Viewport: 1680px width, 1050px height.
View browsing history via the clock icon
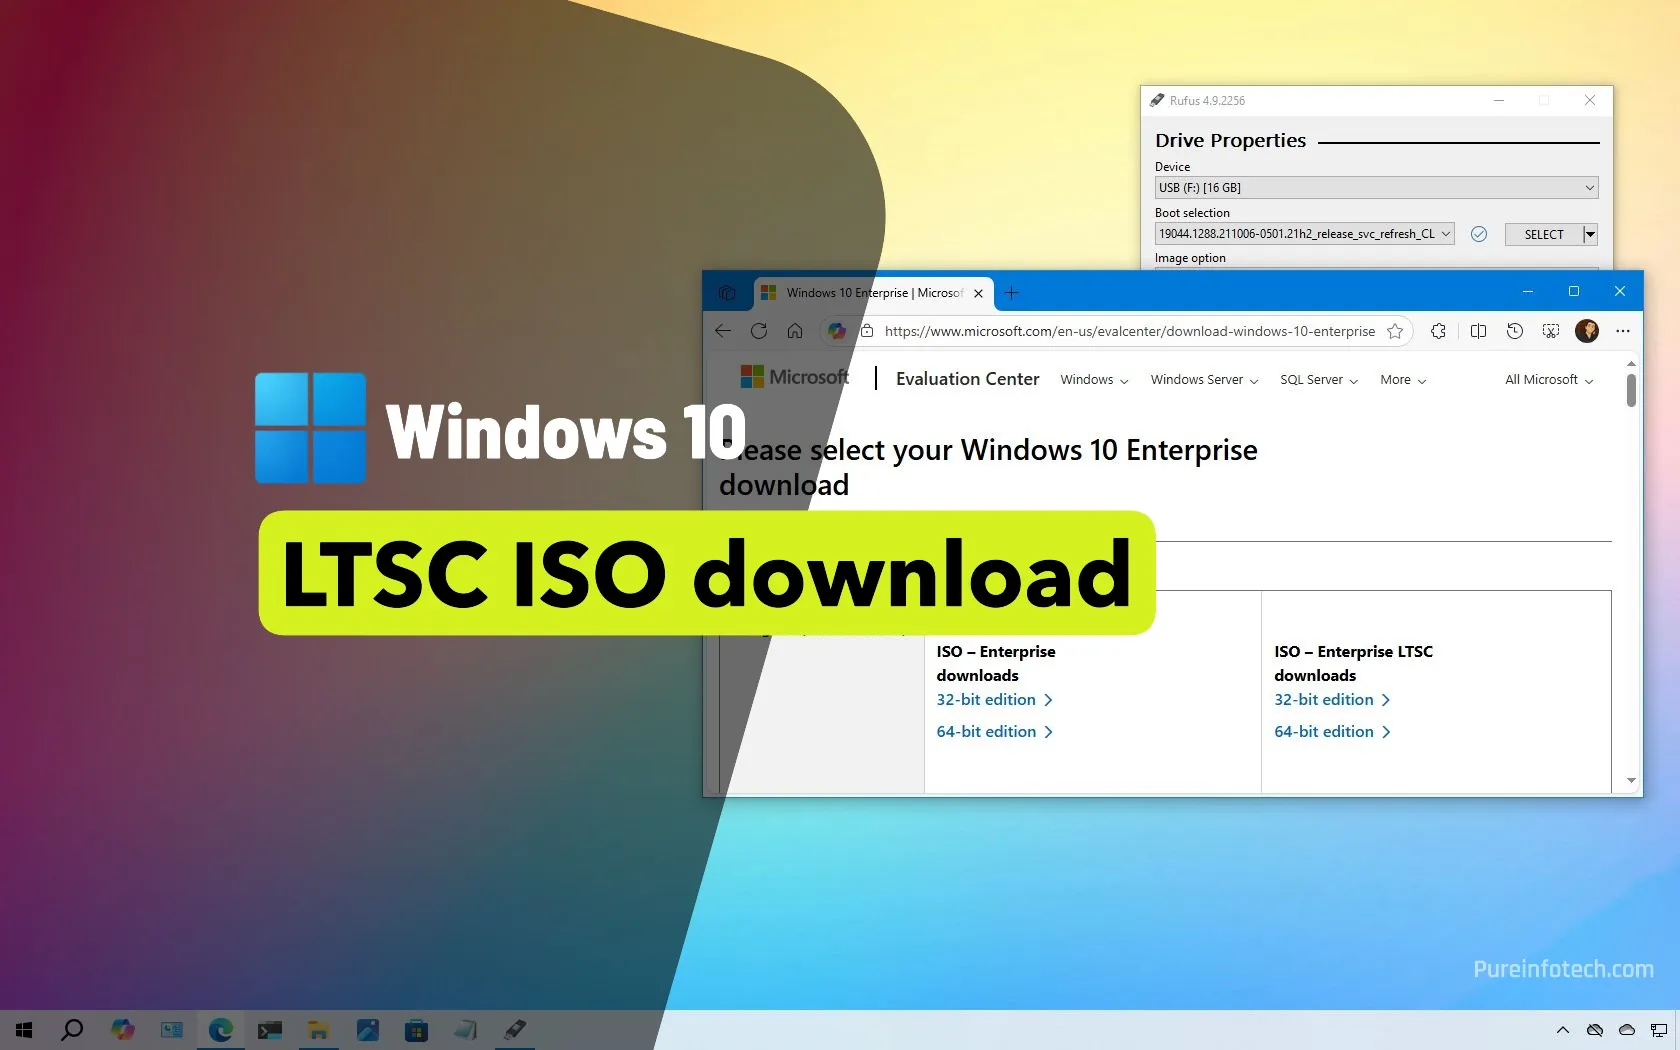[1515, 331]
